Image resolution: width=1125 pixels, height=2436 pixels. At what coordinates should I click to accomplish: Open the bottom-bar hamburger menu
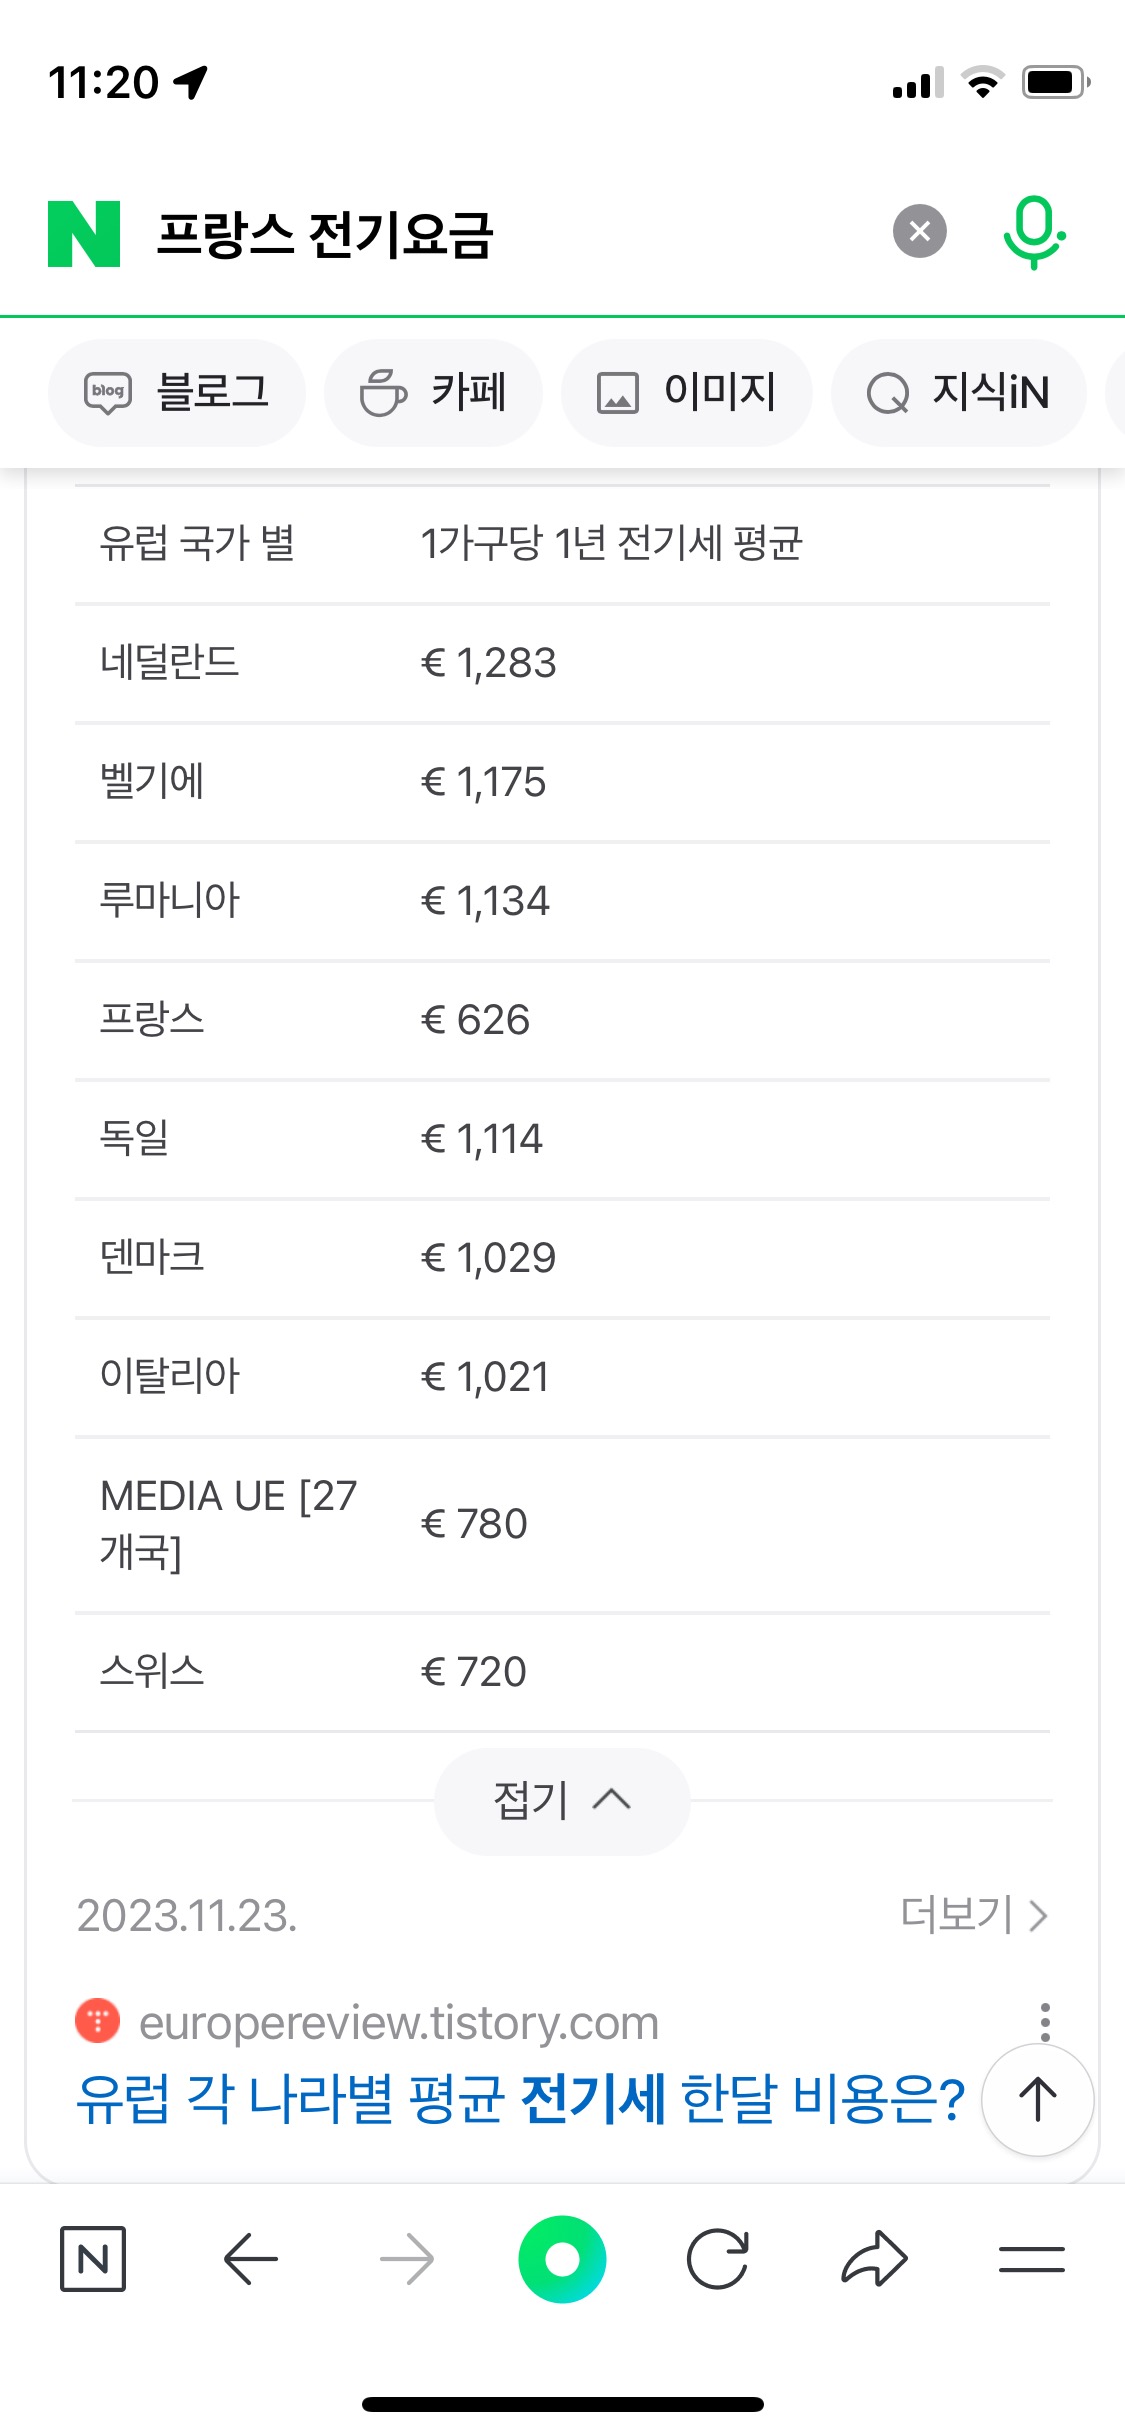tap(1031, 2258)
